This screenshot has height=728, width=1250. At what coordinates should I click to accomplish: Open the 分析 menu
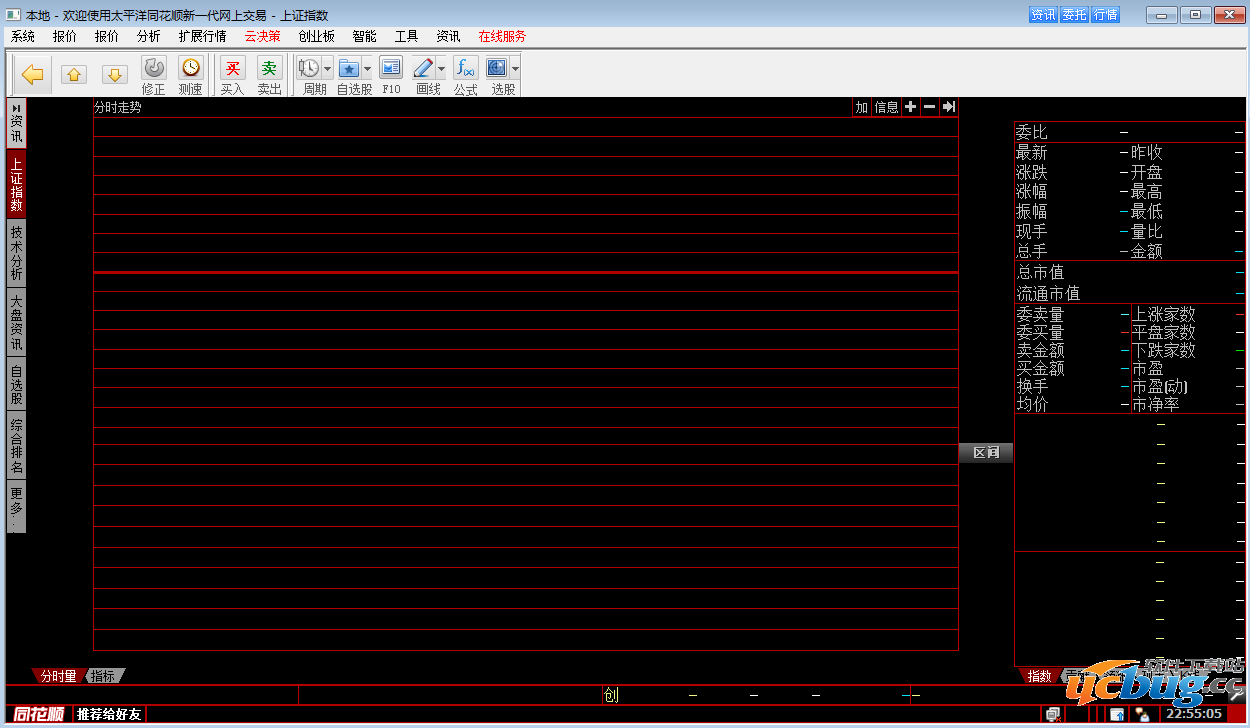click(x=149, y=36)
